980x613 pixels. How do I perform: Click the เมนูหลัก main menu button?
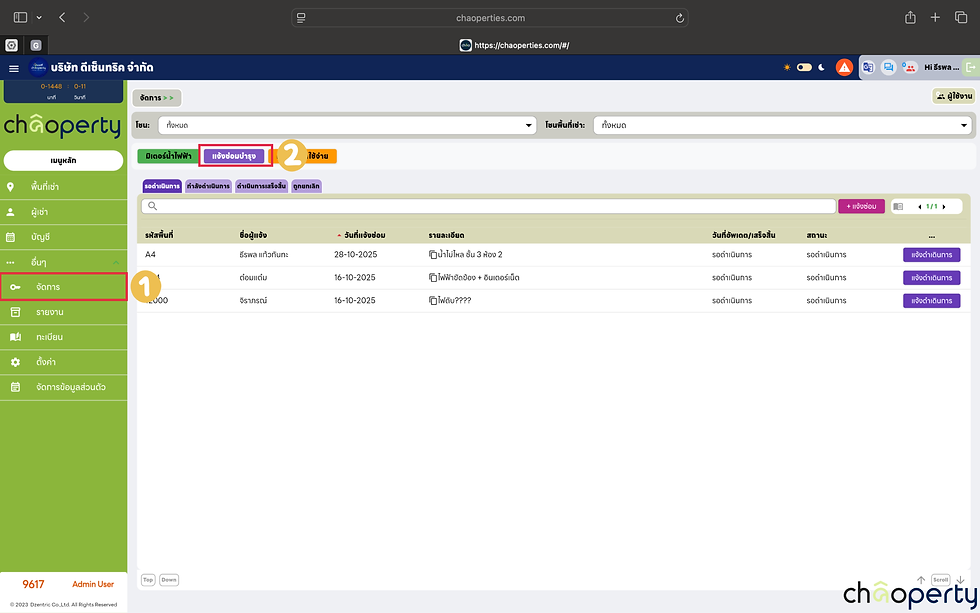tap(63, 161)
